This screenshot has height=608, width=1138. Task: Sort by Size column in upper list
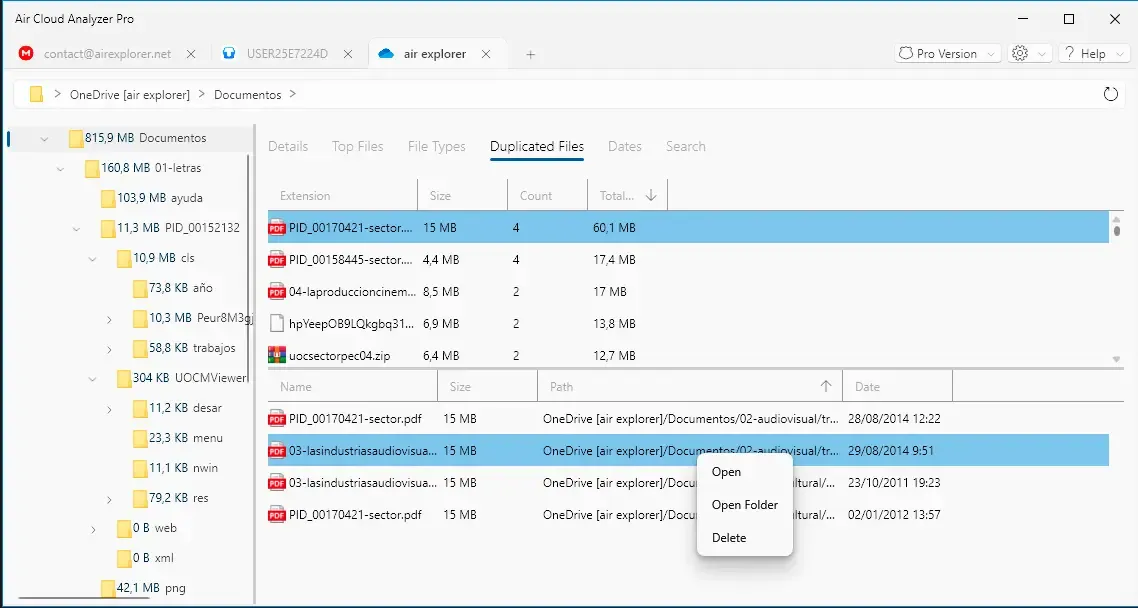462,195
